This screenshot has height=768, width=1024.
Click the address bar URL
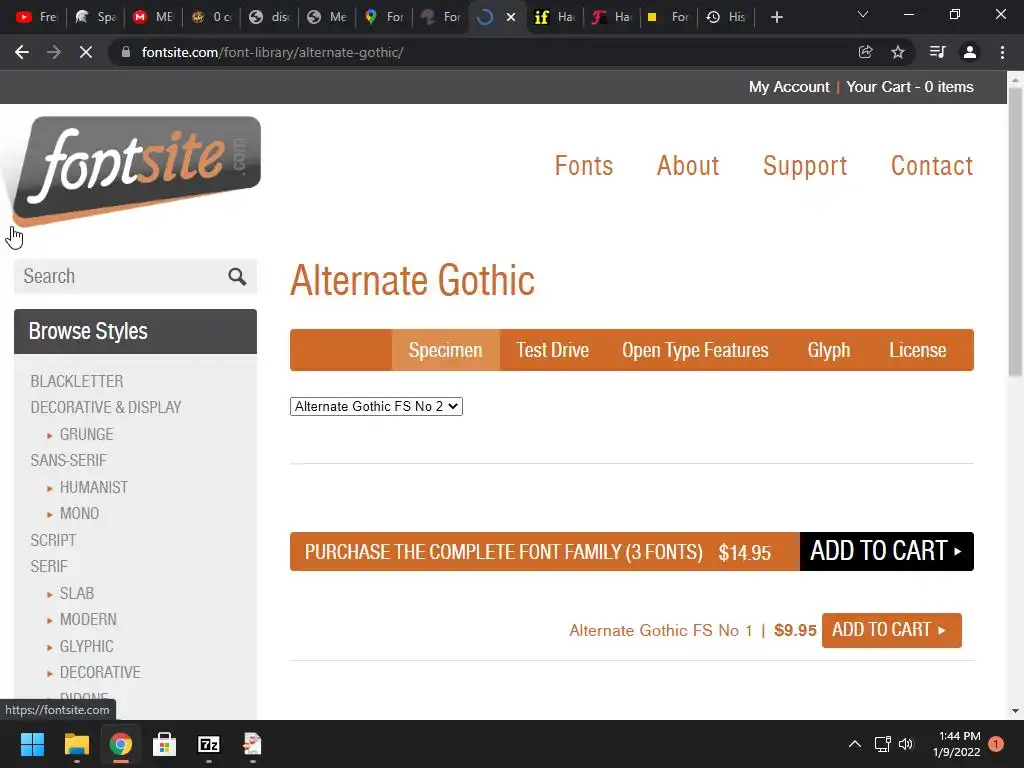272,52
